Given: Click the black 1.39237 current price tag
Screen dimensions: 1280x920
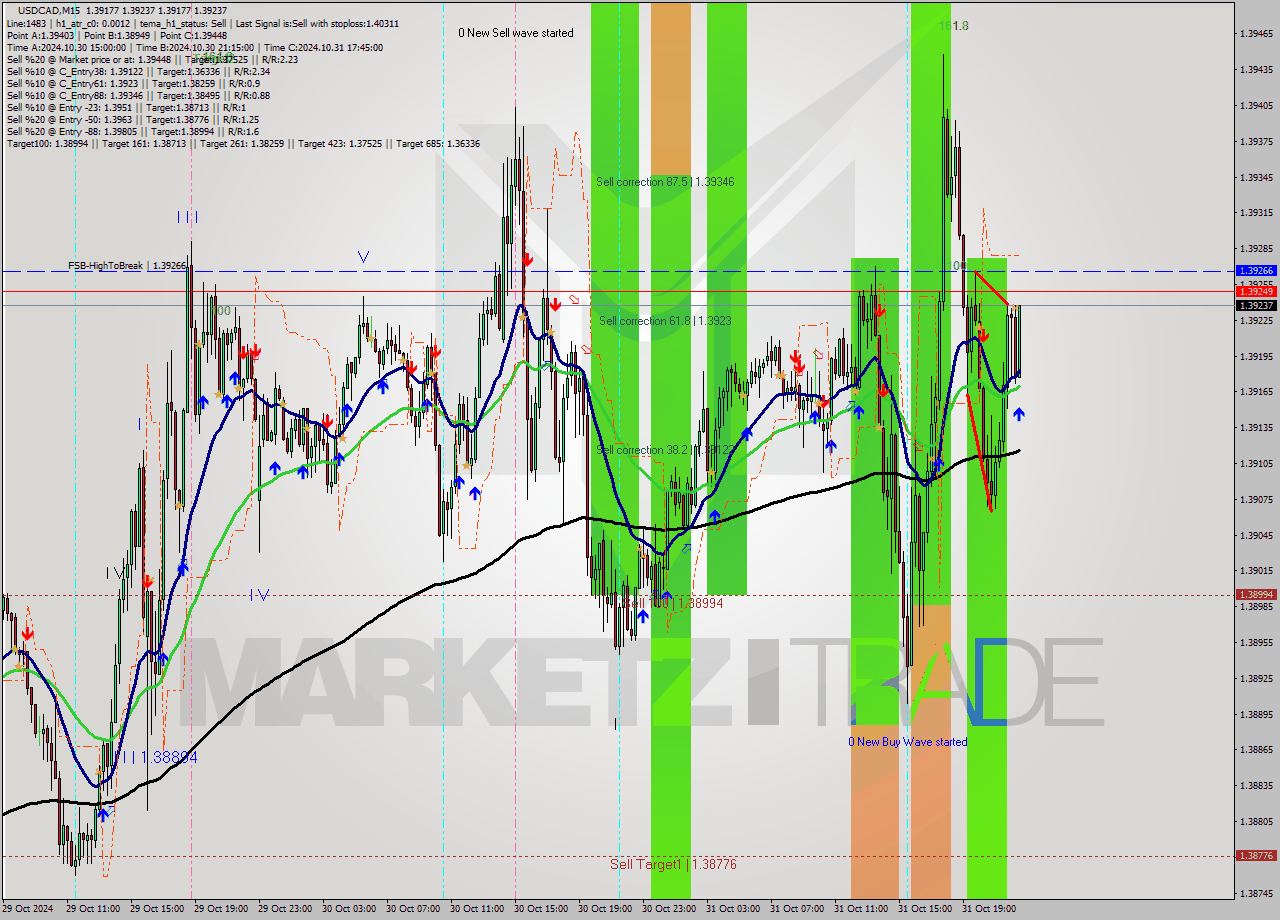Looking at the screenshot, I should pyautogui.click(x=1256, y=305).
